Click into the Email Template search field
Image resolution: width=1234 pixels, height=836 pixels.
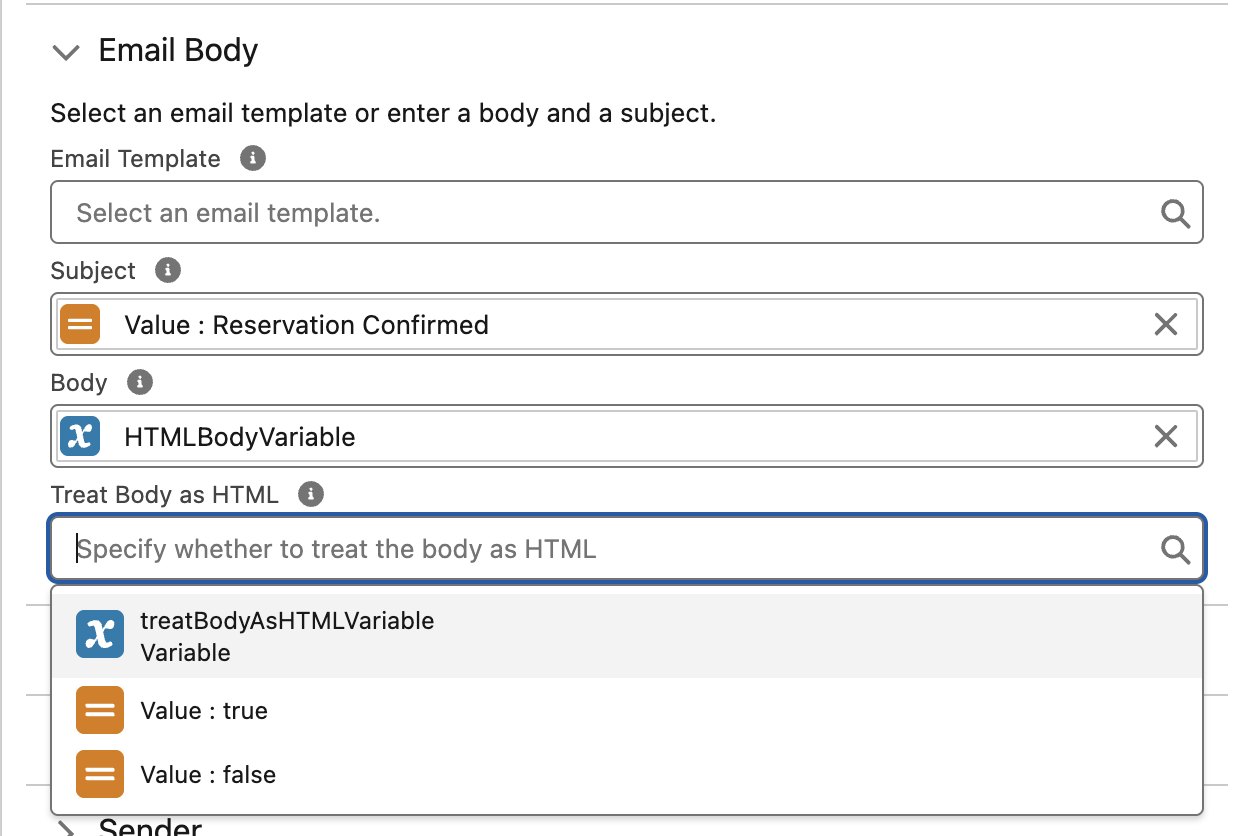click(600, 212)
